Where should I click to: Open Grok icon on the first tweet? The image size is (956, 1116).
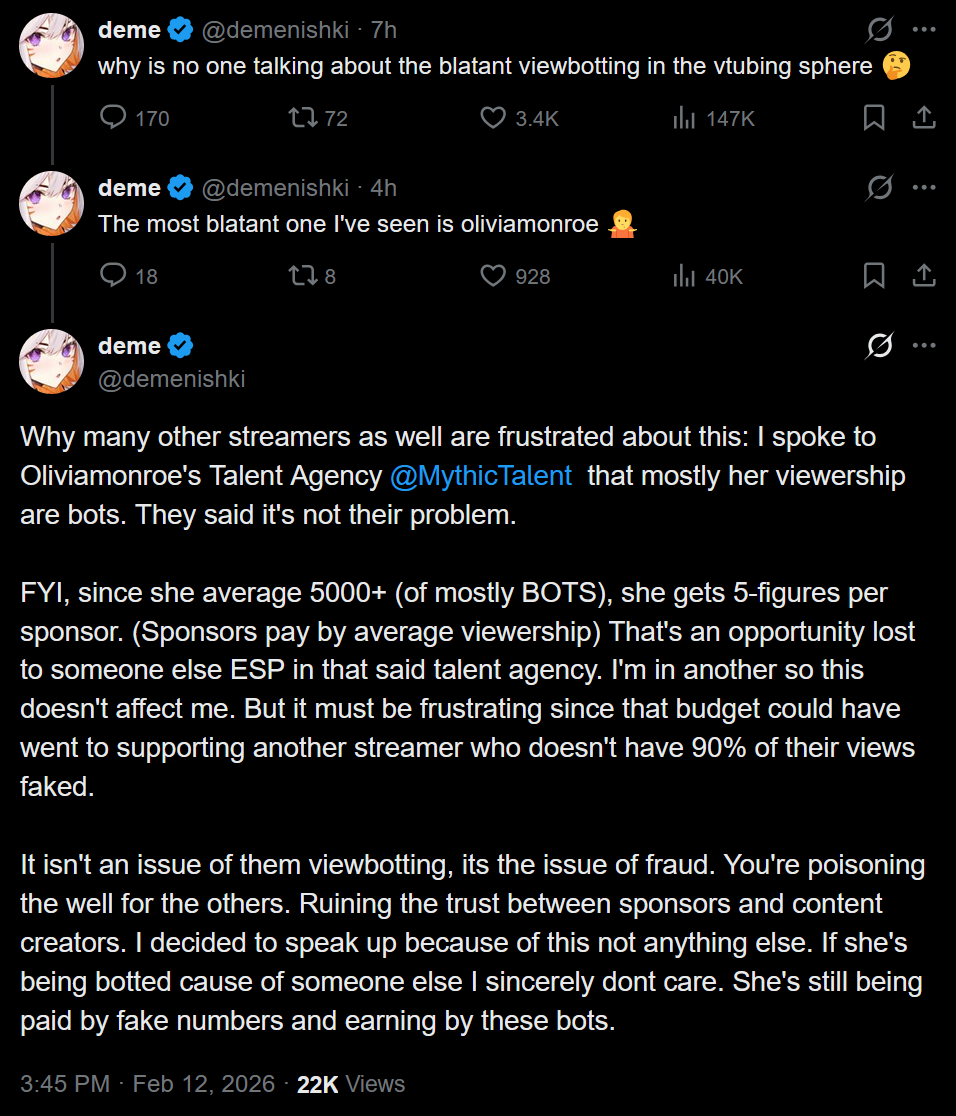pyautogui.click(x=879, y=30)
